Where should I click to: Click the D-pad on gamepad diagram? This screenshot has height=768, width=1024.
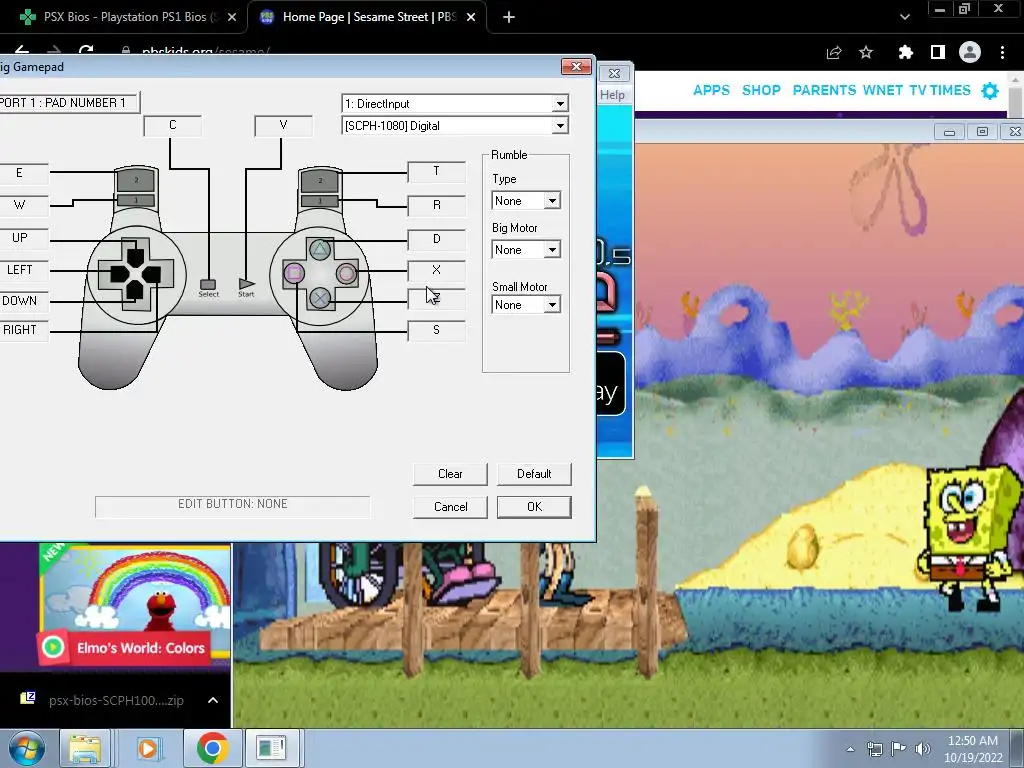point(136,274)
